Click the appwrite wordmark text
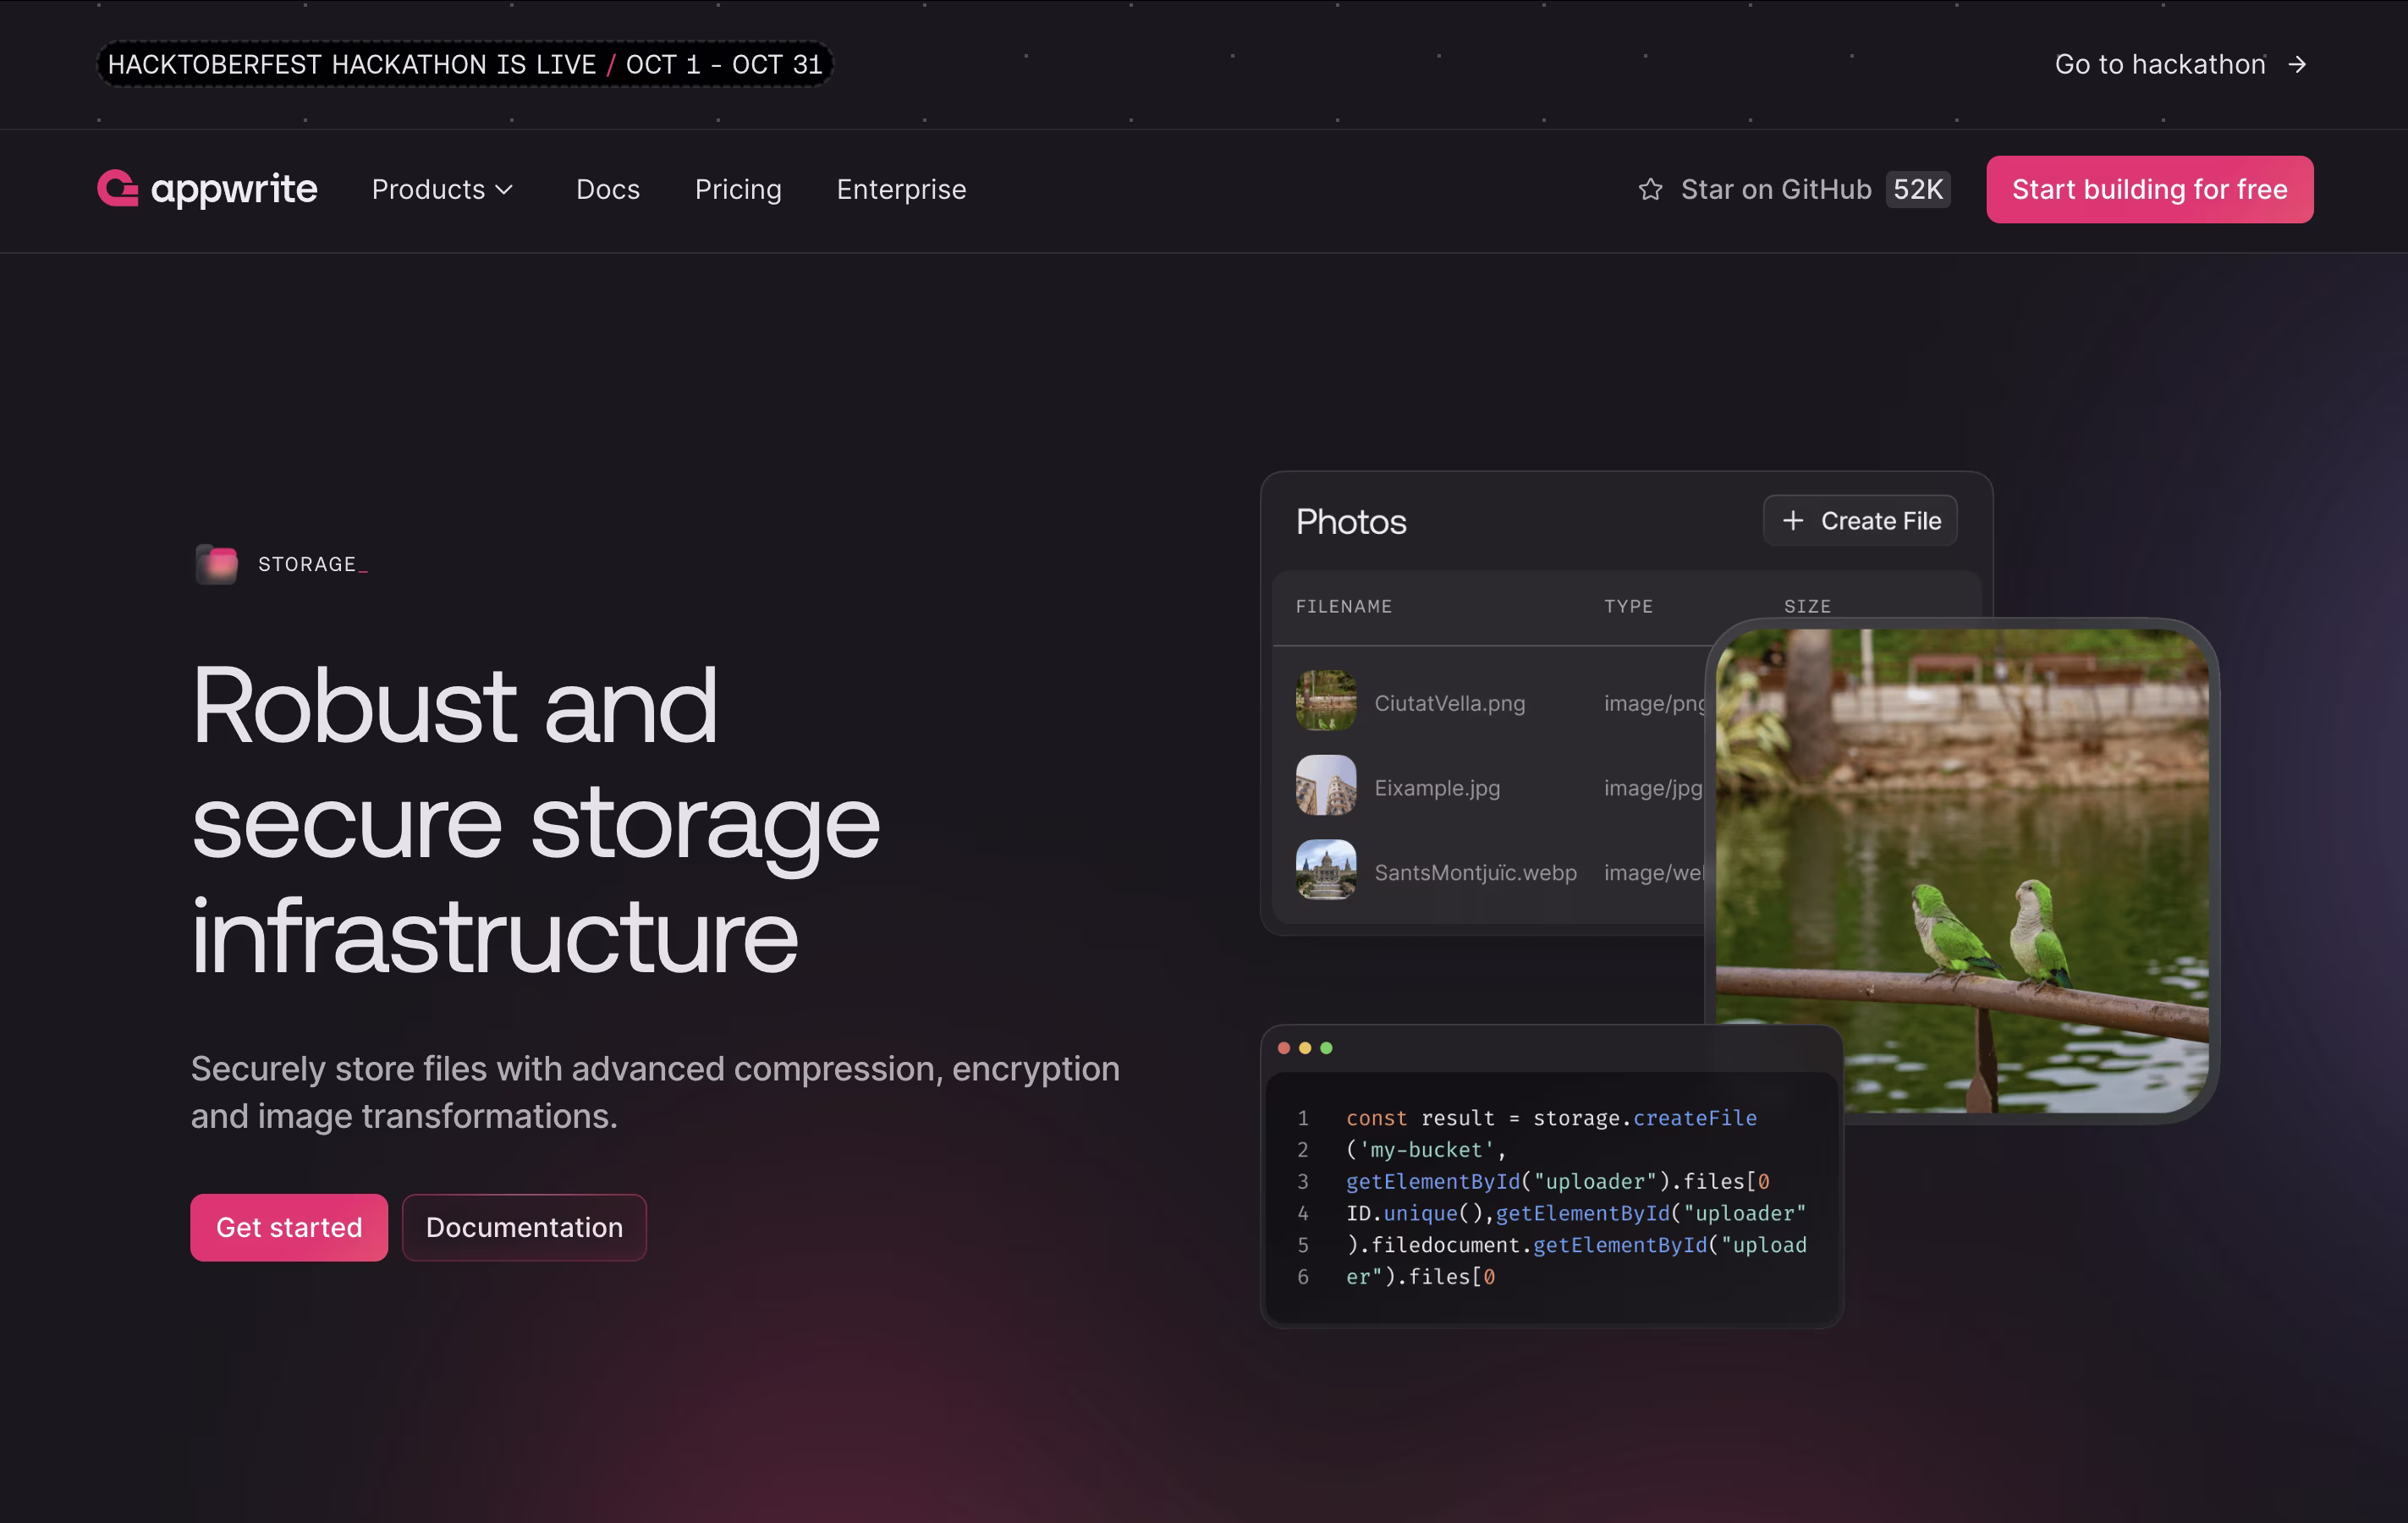This screenshot has height=1523, width=2408. pyautogui.click(x=234, y=189)
